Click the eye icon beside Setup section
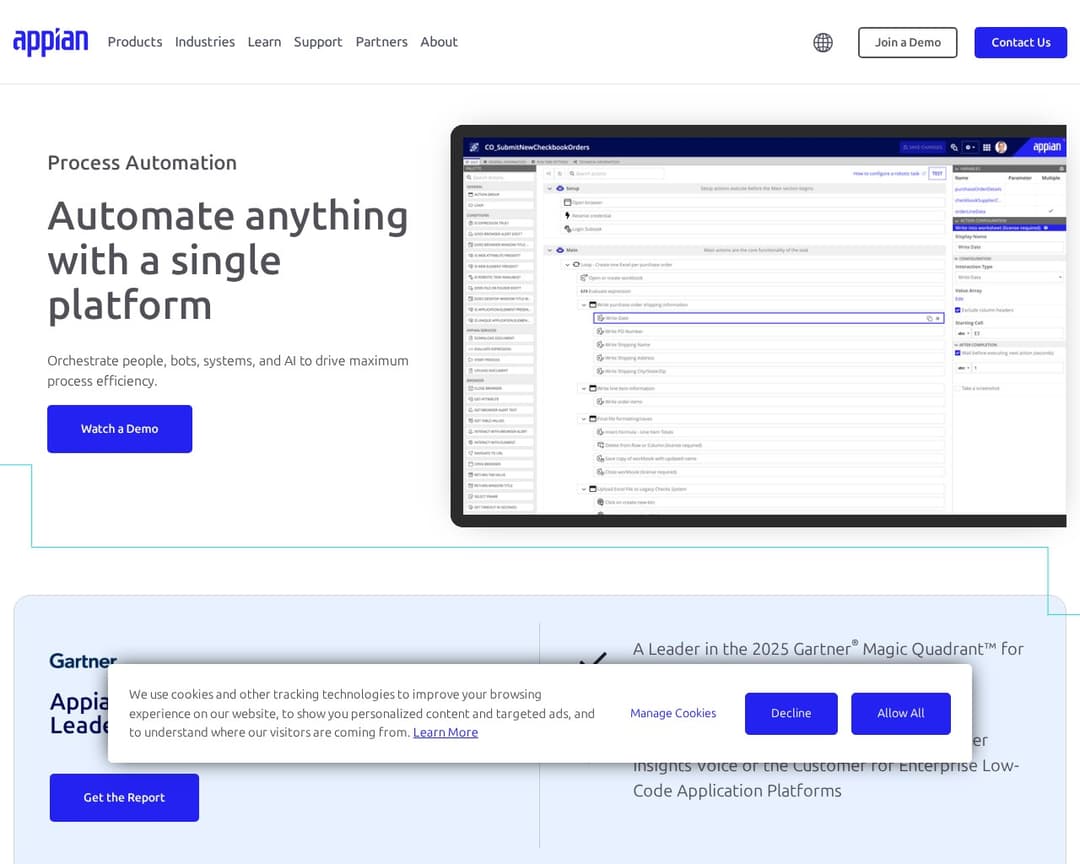The width and height of the screenshot is (1080, 864). (560, 188)
